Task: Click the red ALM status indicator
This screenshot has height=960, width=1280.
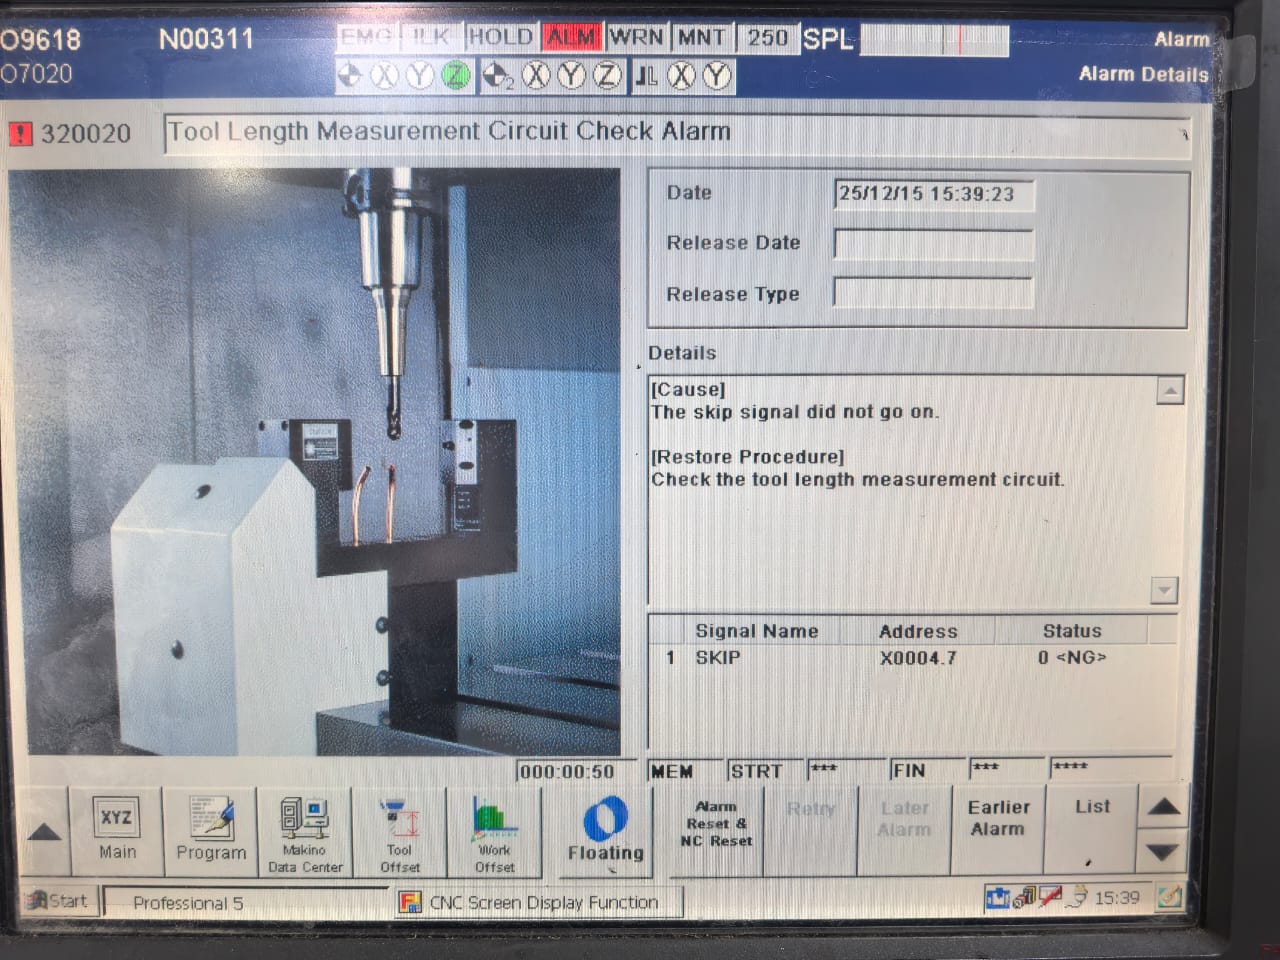Action: (x=572, y=38)
